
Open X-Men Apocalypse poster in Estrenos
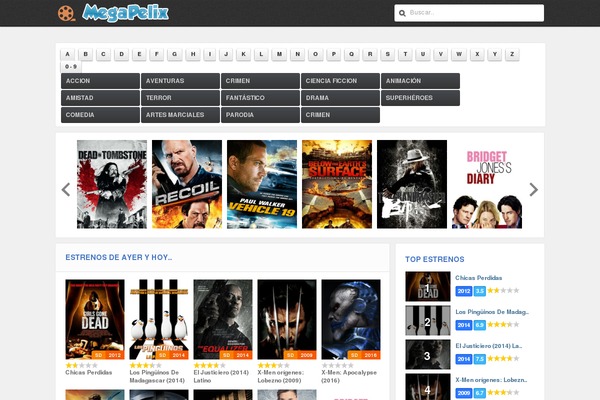point(351,319)
